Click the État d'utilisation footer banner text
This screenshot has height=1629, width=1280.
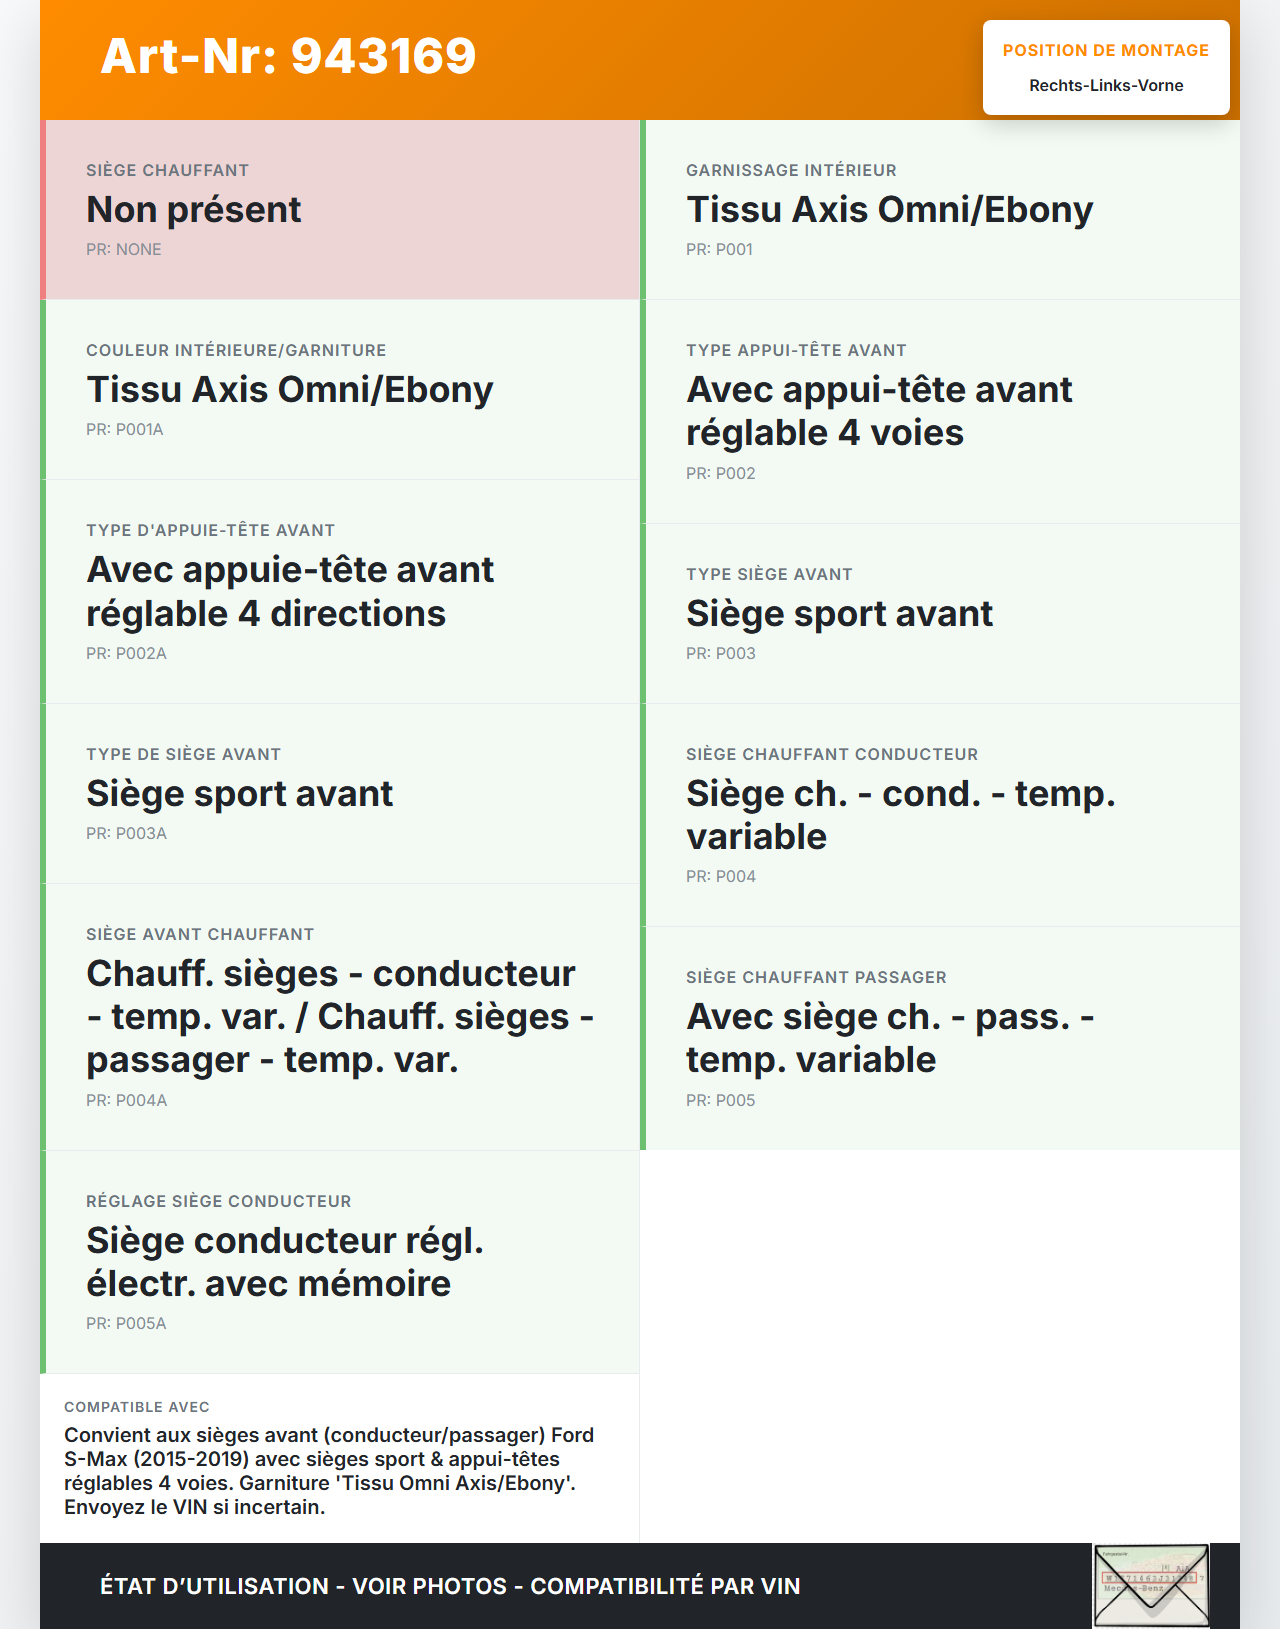450,1586
